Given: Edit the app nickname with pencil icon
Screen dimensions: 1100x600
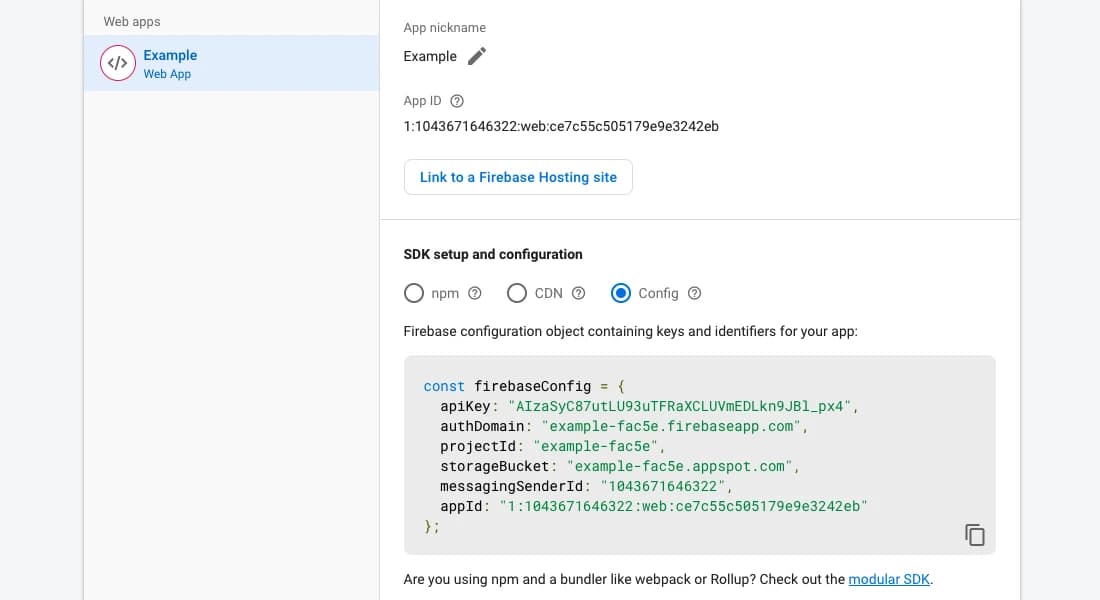Looking at the screenshot, I should tap(477, 56).
